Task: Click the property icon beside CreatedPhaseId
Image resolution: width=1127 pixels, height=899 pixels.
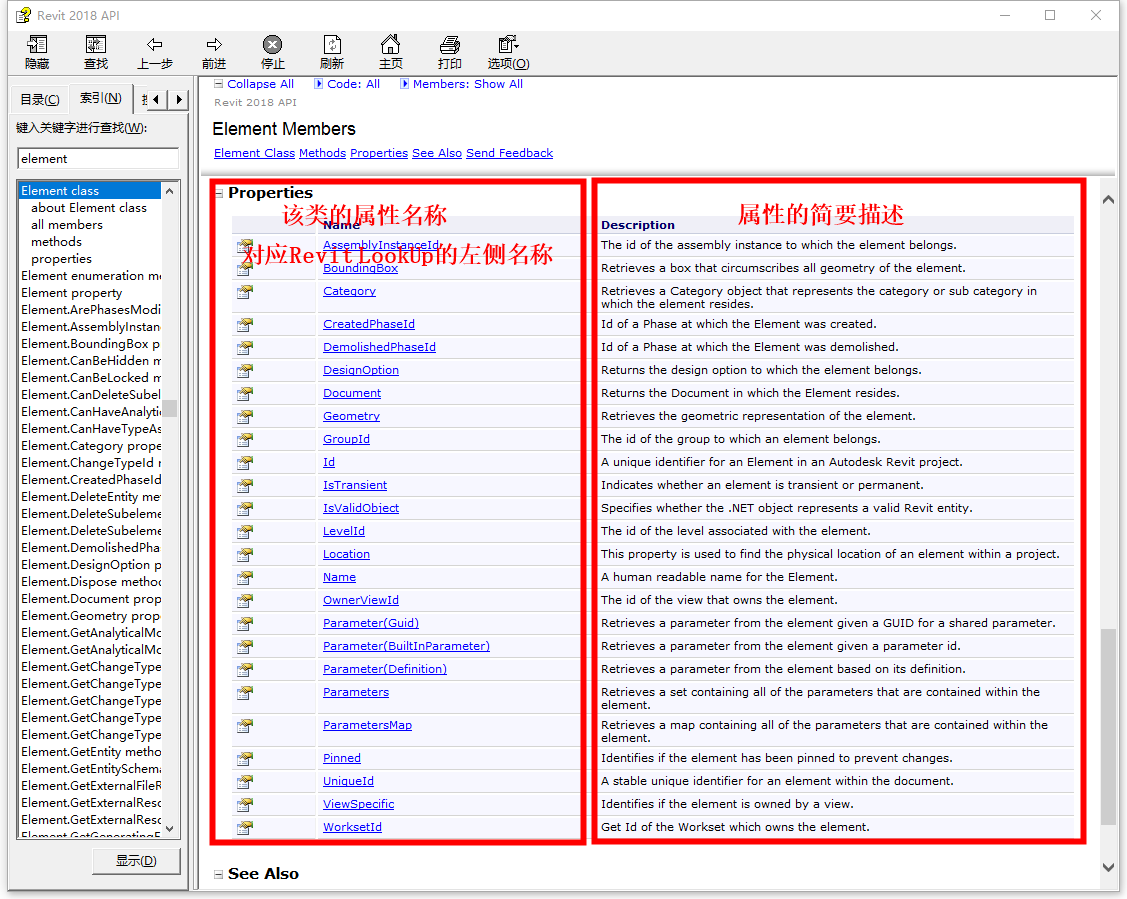Action: (x=245, y=325)
